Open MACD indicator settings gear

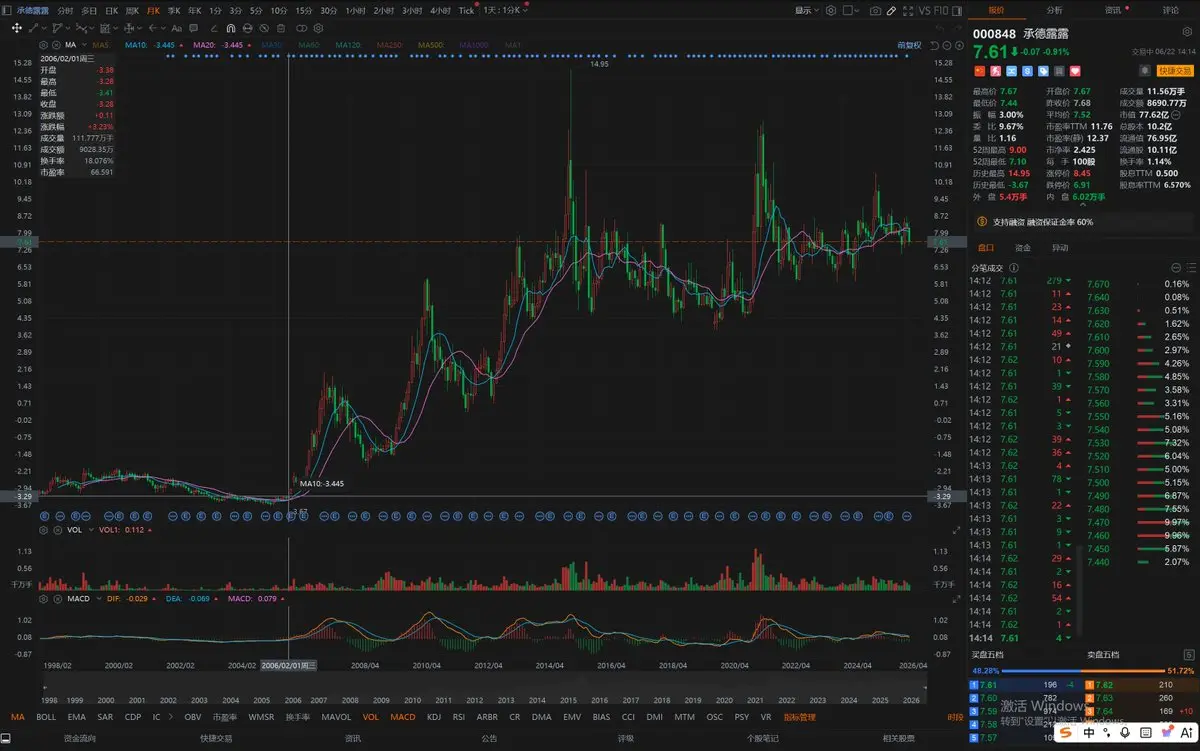[x=43, y=598]
